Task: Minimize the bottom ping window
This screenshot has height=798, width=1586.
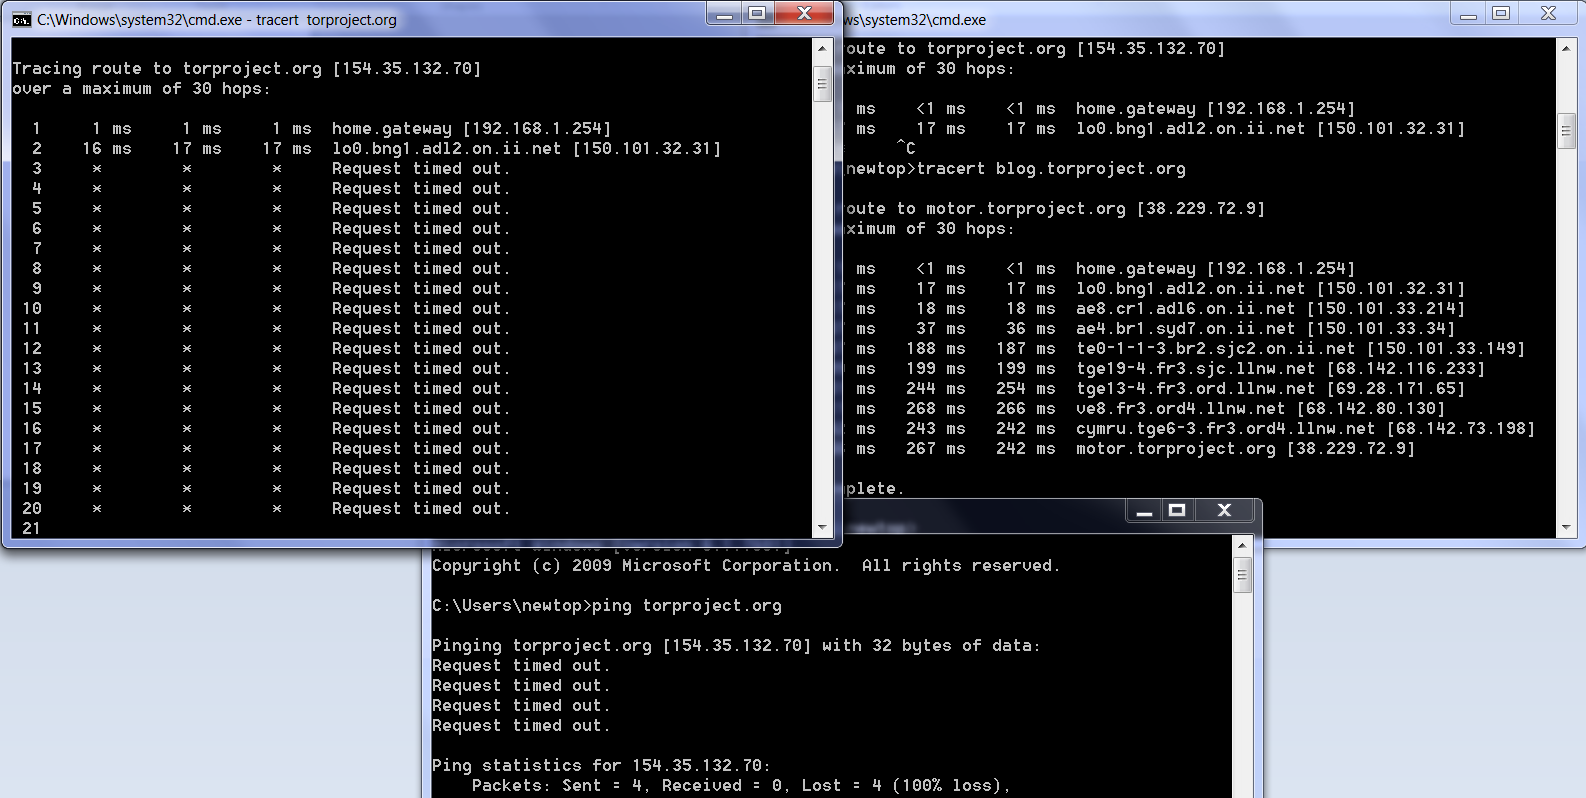Action: coord(1144,510)
